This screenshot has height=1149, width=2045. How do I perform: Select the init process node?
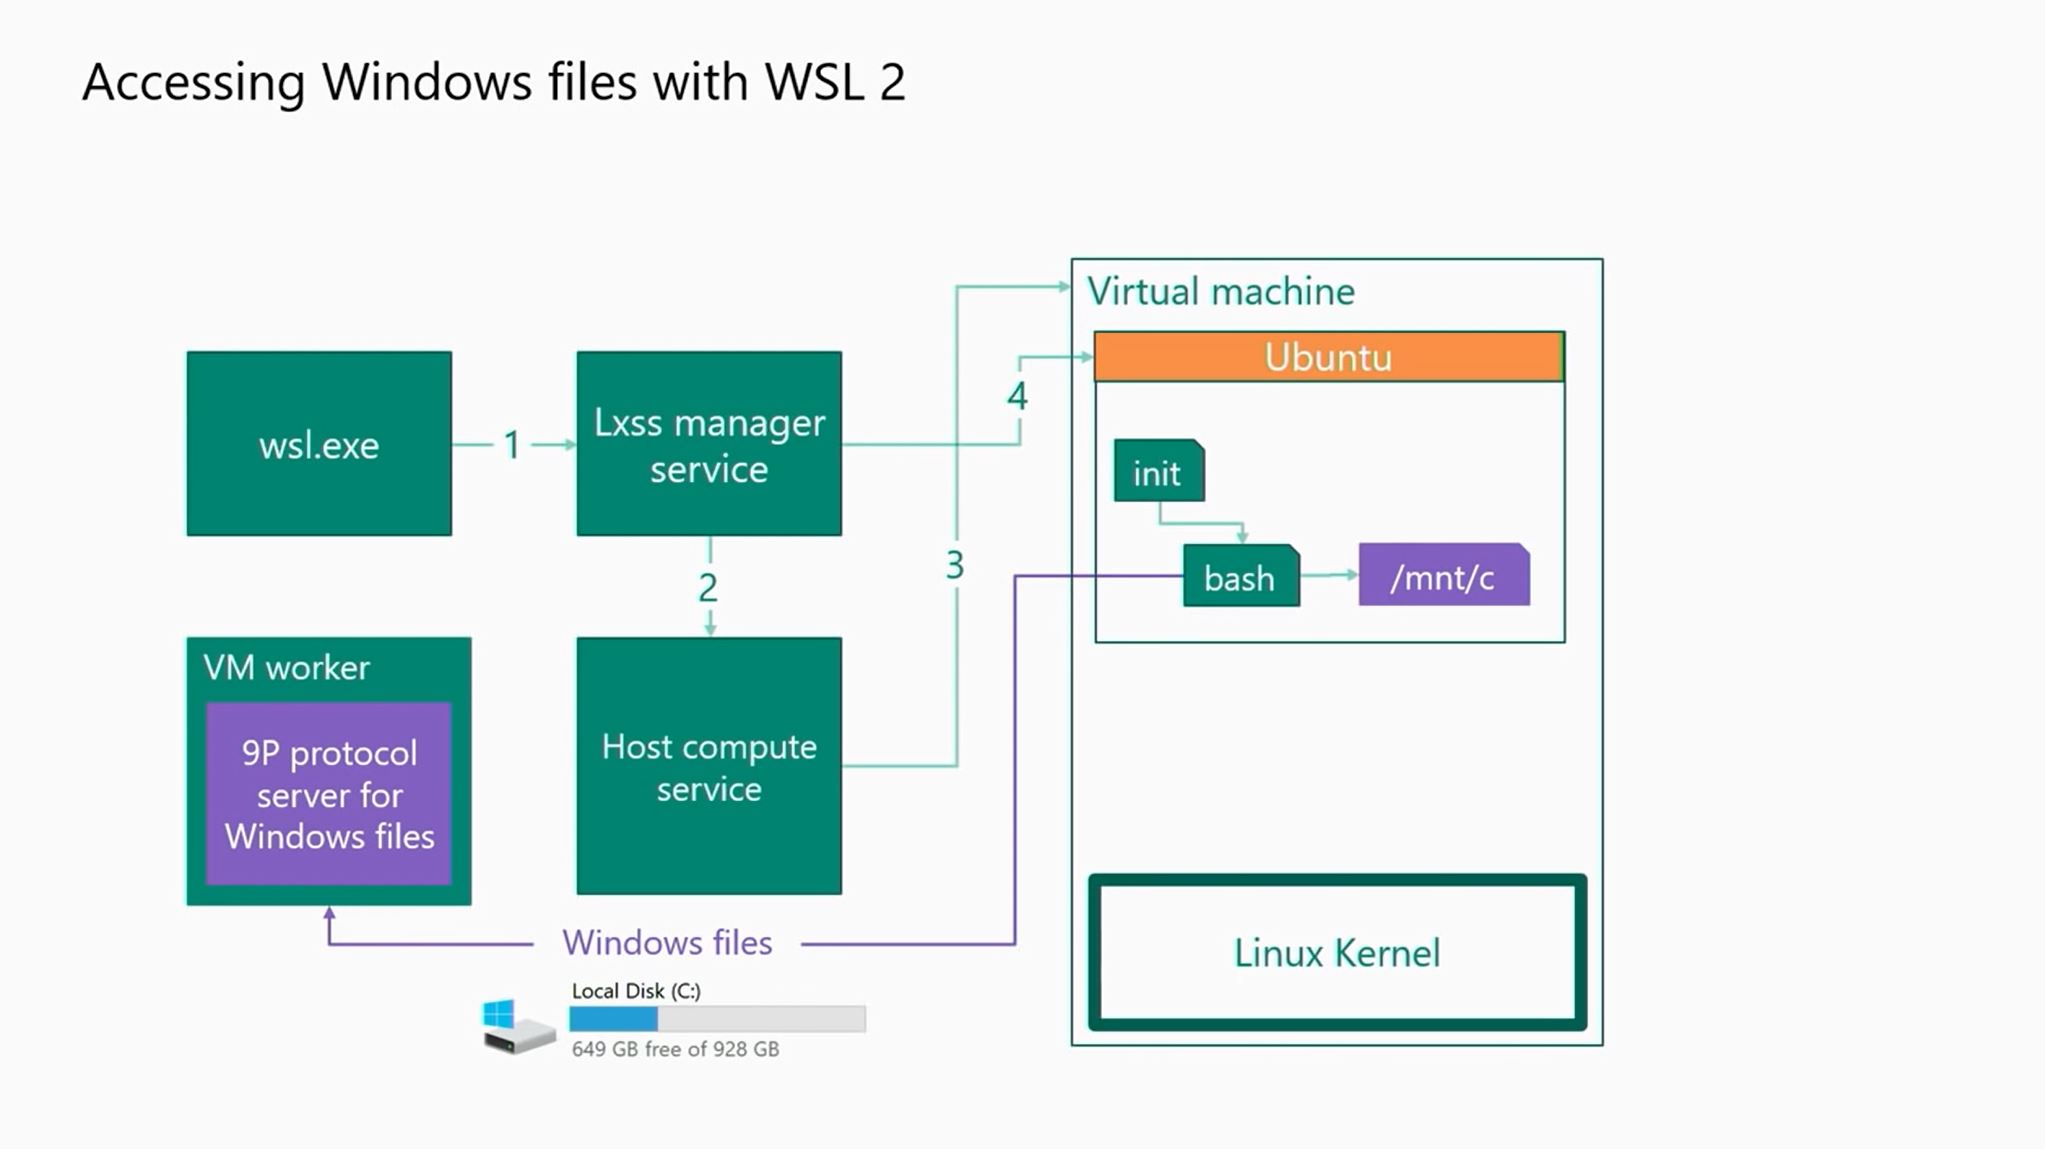point(1159,471)
